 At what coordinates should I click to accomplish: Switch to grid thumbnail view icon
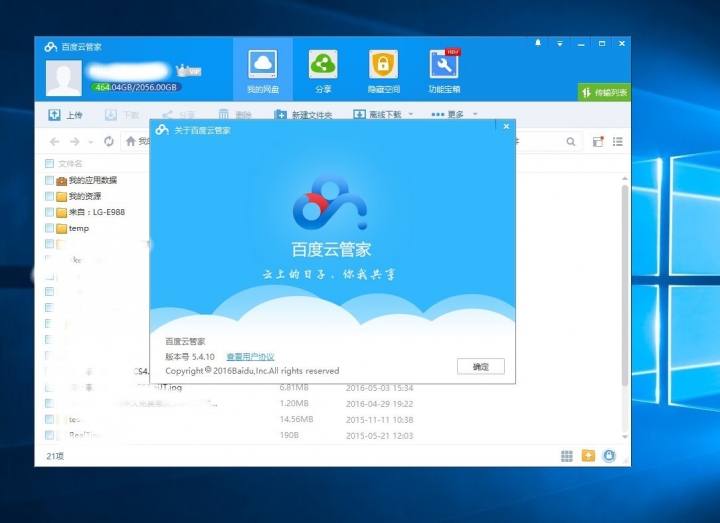tap(567, 456)
